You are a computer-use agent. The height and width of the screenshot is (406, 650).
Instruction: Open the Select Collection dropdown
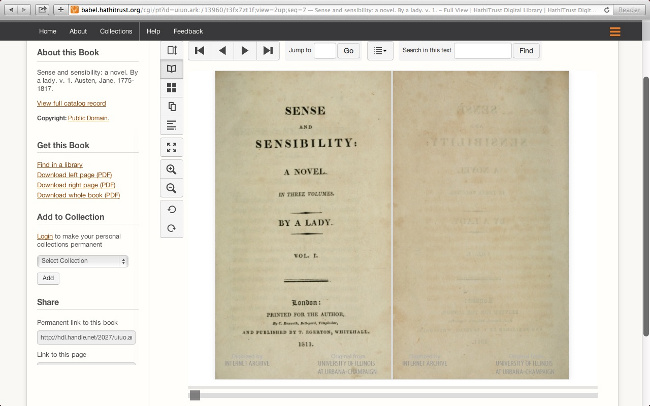click(x=83, y=261)
